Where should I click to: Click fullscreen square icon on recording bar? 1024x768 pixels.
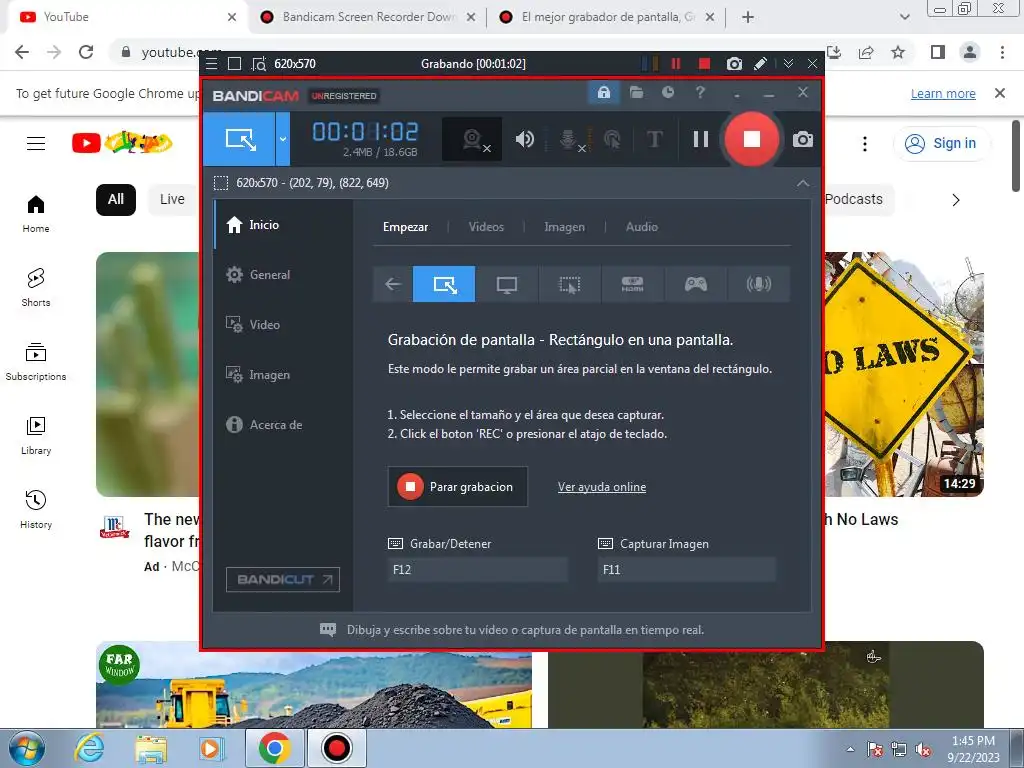234,63
